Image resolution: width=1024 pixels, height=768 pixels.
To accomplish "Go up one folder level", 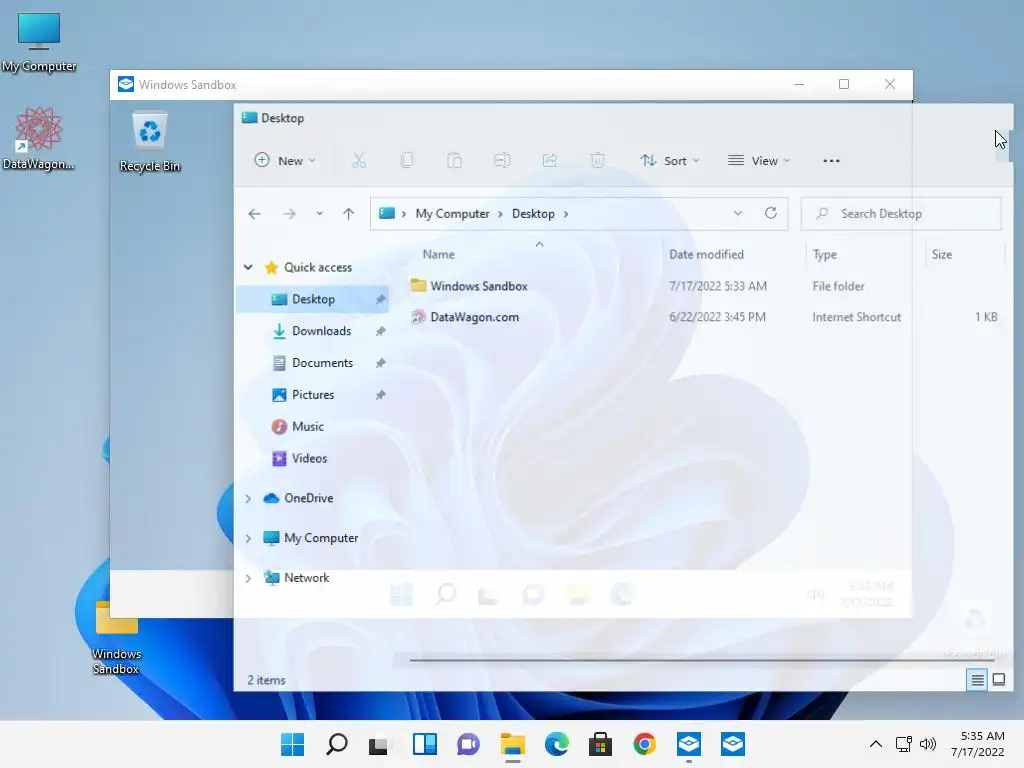I will coord(348,214).
